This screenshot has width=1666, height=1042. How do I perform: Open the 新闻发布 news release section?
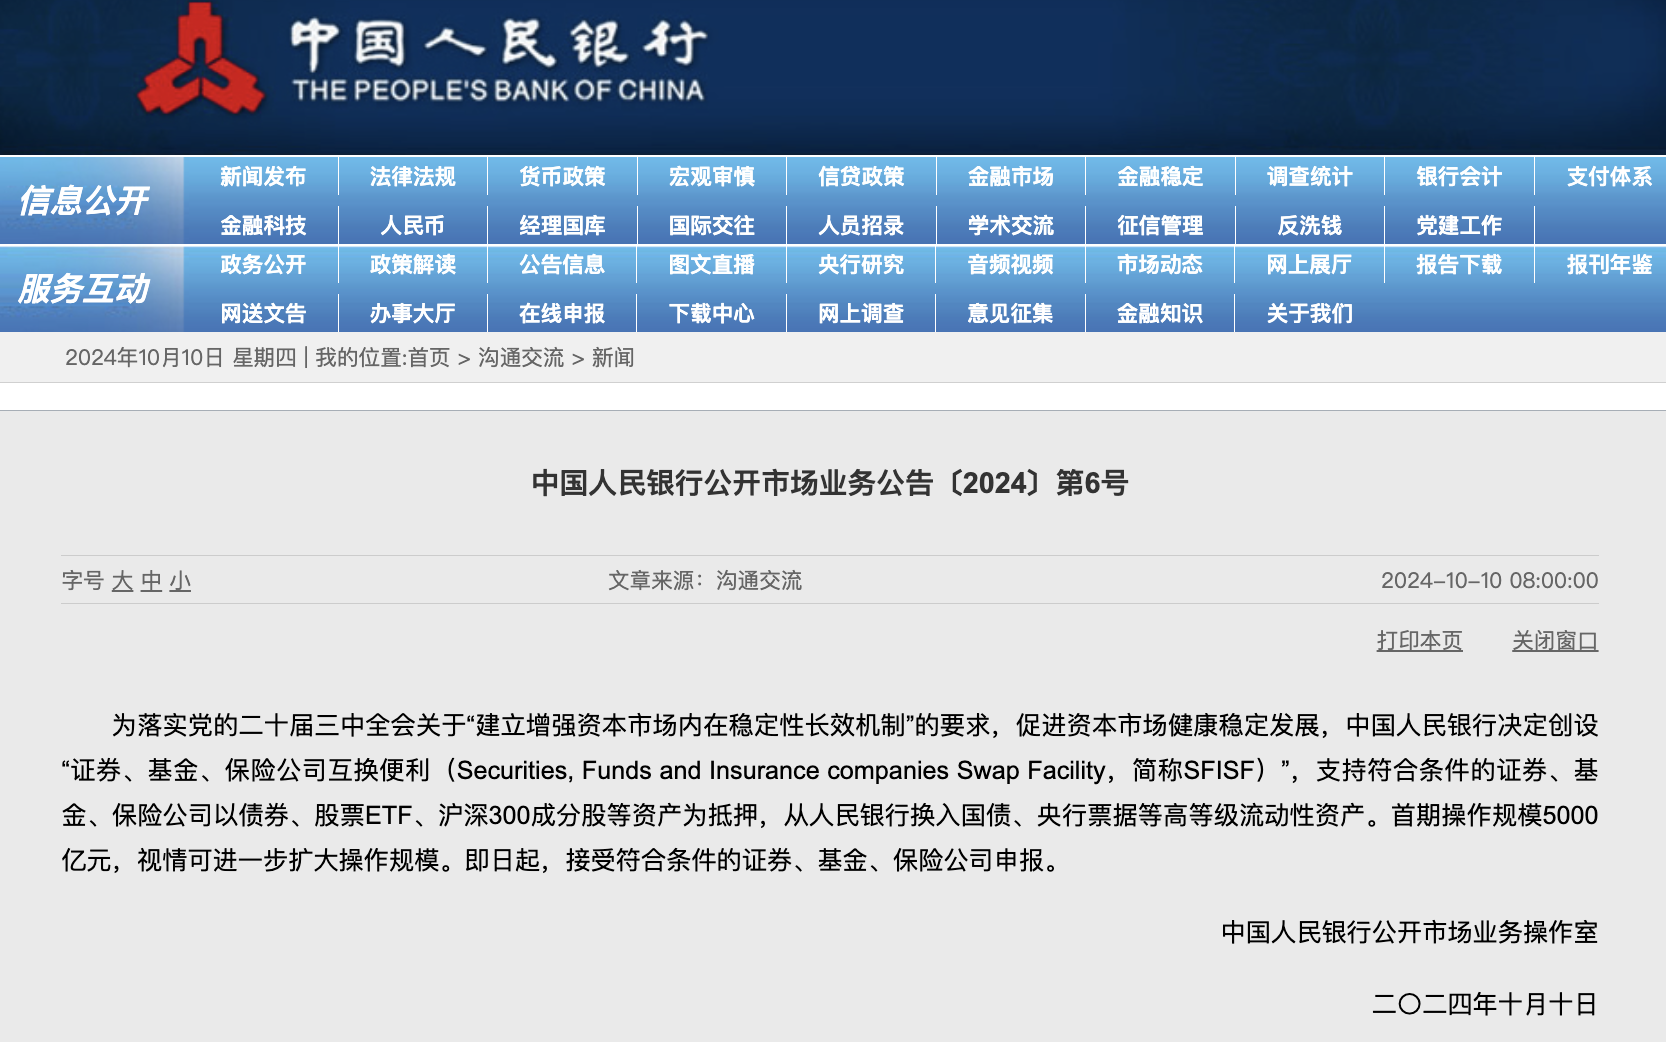click(262, 176)
